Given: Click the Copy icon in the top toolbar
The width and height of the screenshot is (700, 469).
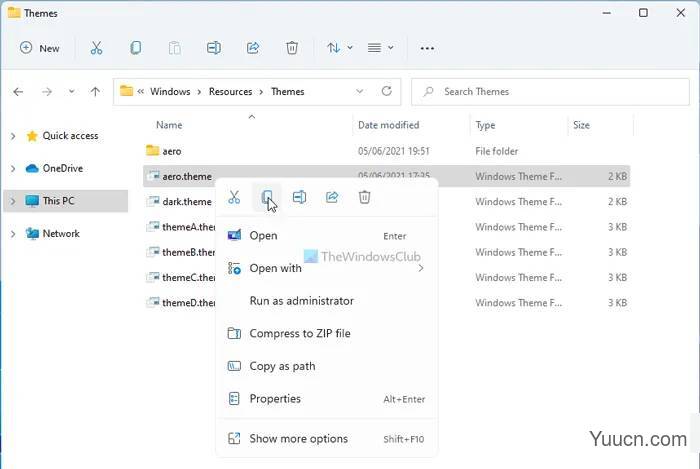Looking at the screenshot, I should point(135,48).
